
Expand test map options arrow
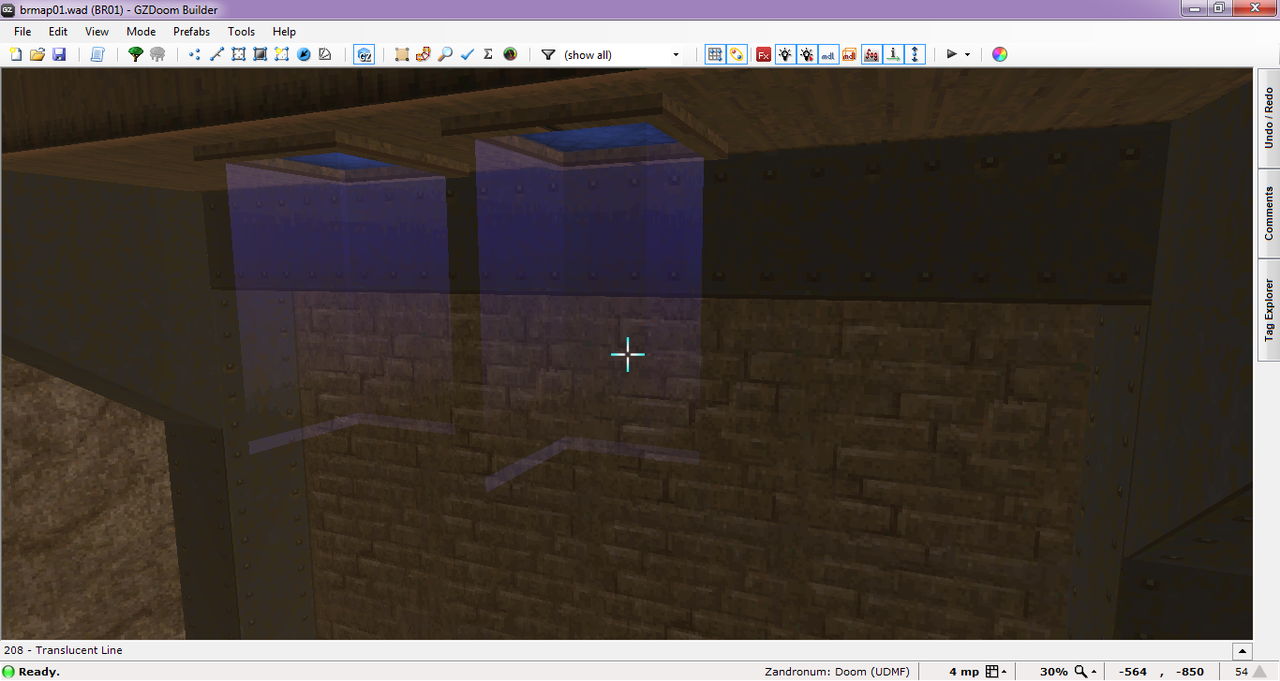(967, 55)
